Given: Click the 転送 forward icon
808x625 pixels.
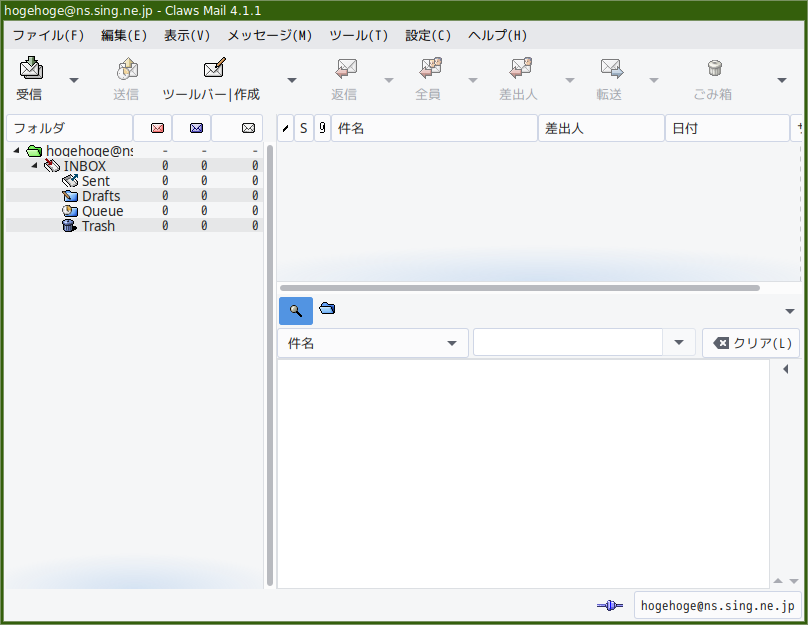Looking at the screenshot, I should 612,68.
